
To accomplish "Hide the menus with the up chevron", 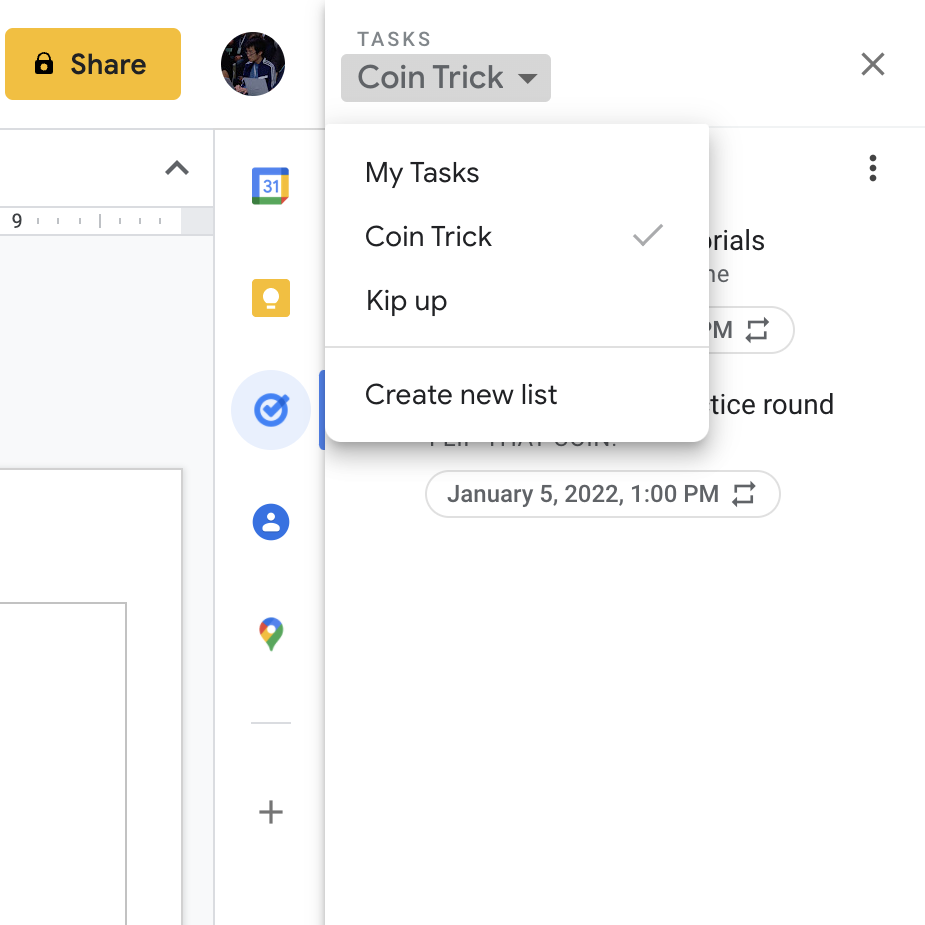I will (176, 168).
